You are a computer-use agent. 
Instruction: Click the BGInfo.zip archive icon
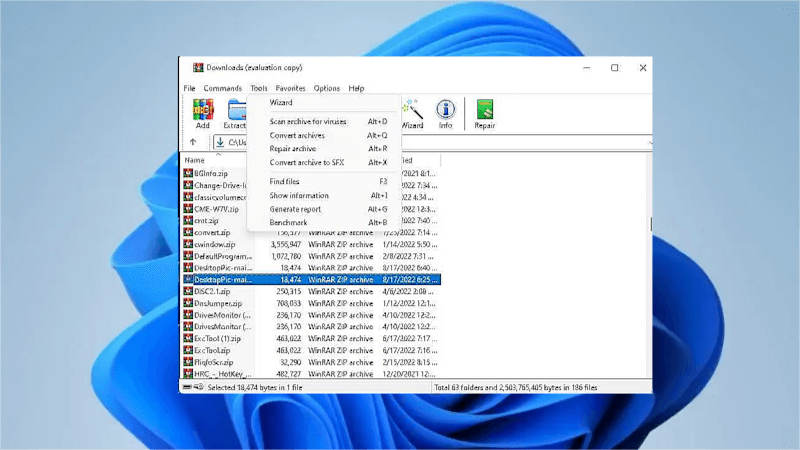188,172
